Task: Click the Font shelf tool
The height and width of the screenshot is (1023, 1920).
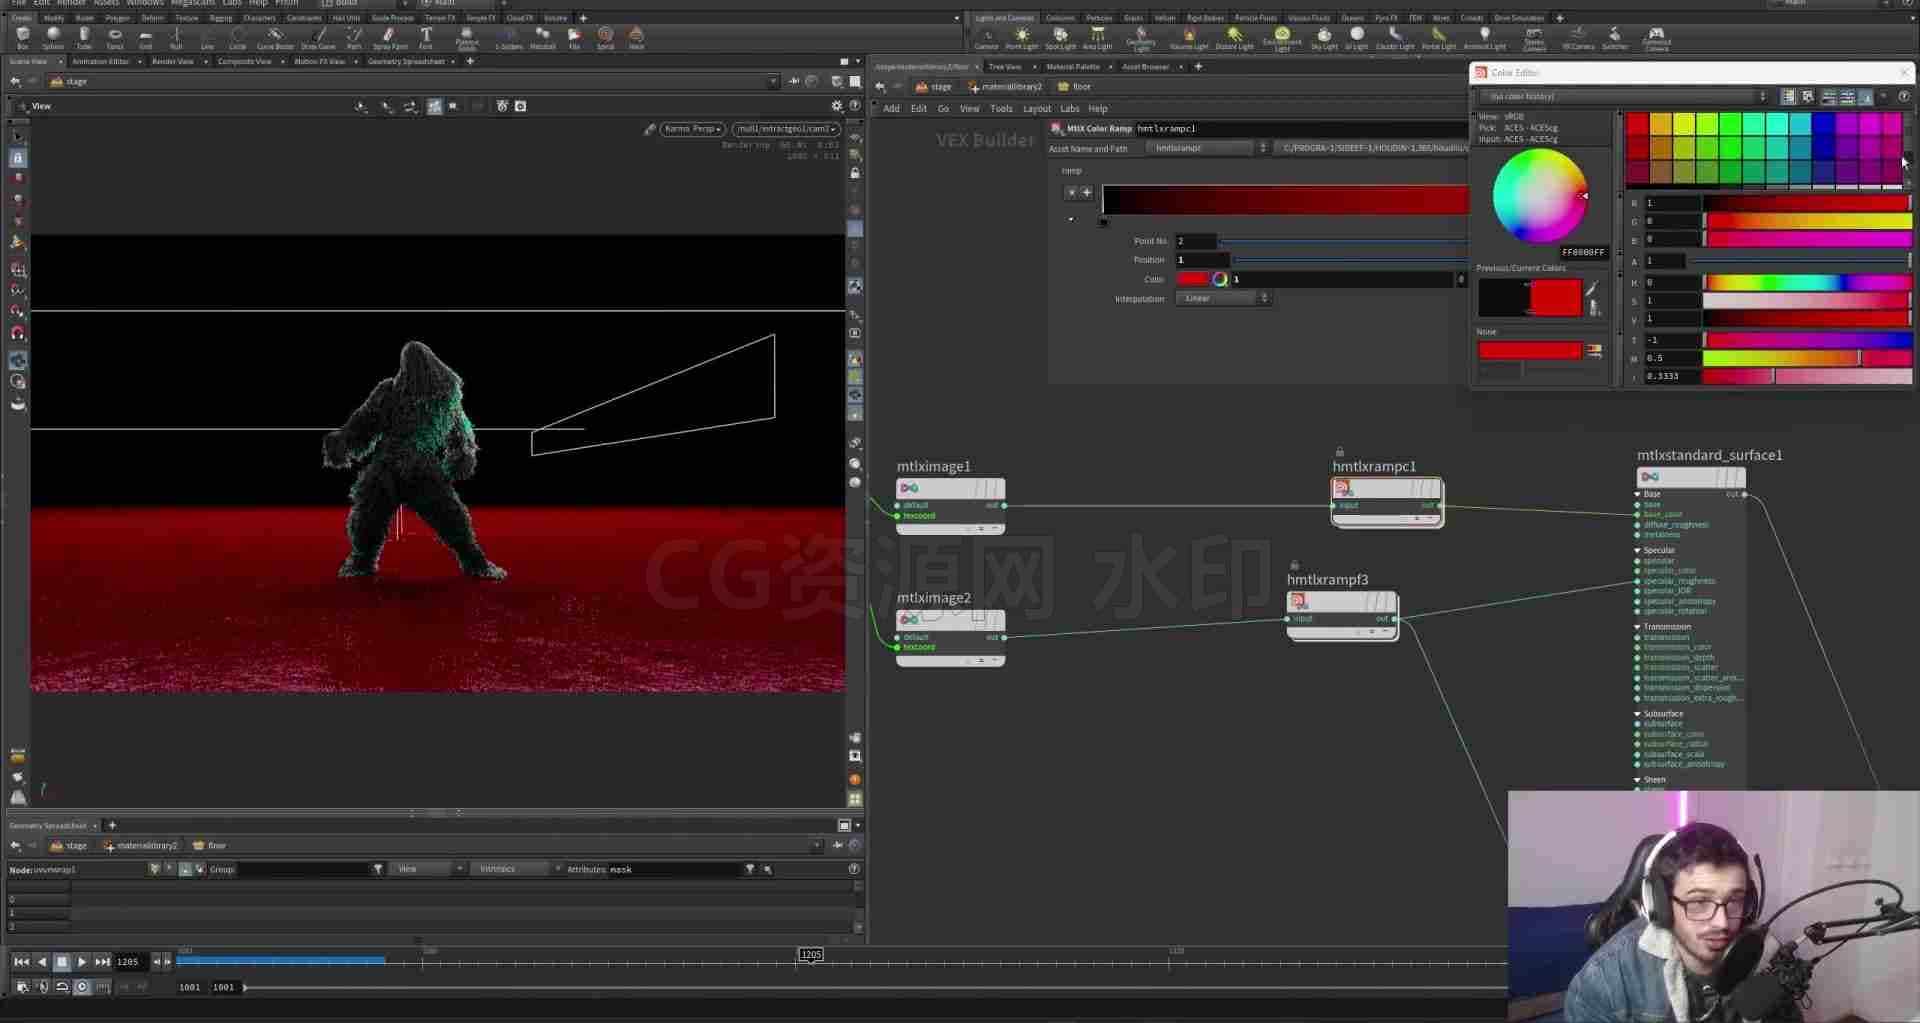Action: pyautogui.click(x=426, y=38)
